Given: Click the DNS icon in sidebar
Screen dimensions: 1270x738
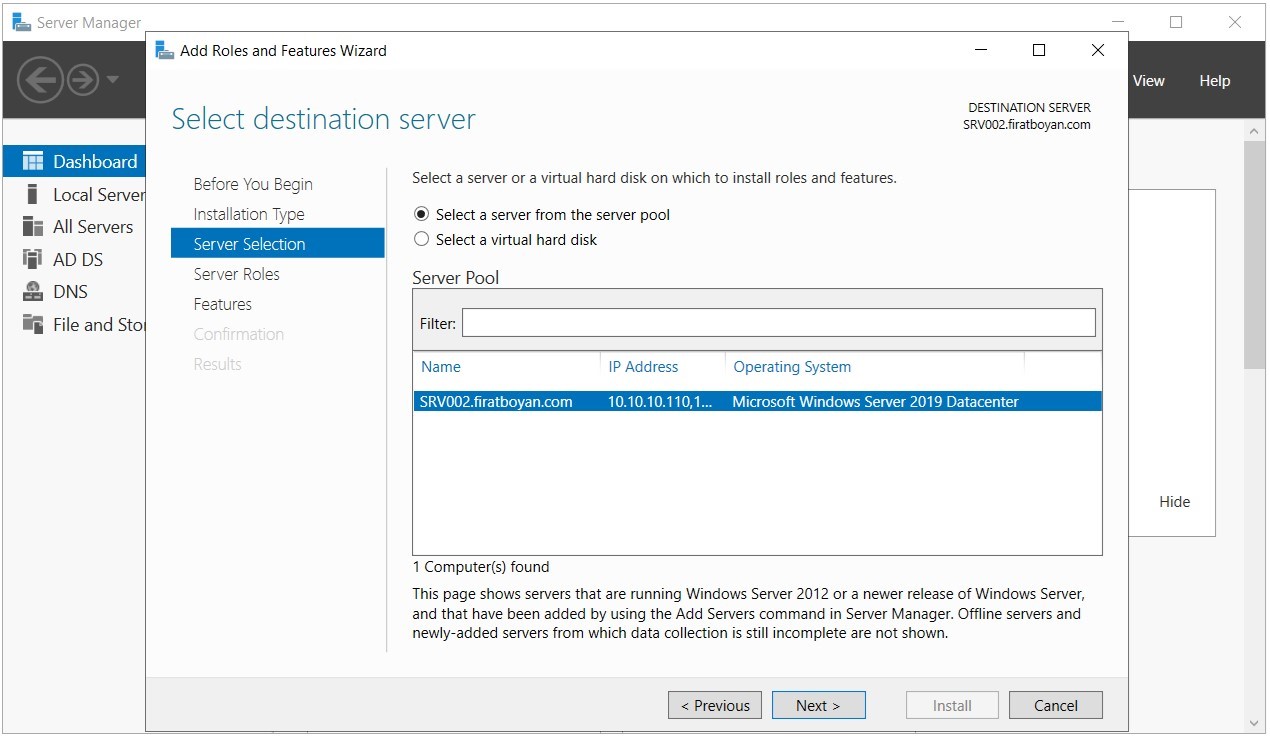Looking at the screenshot, I should coord(33,292).
